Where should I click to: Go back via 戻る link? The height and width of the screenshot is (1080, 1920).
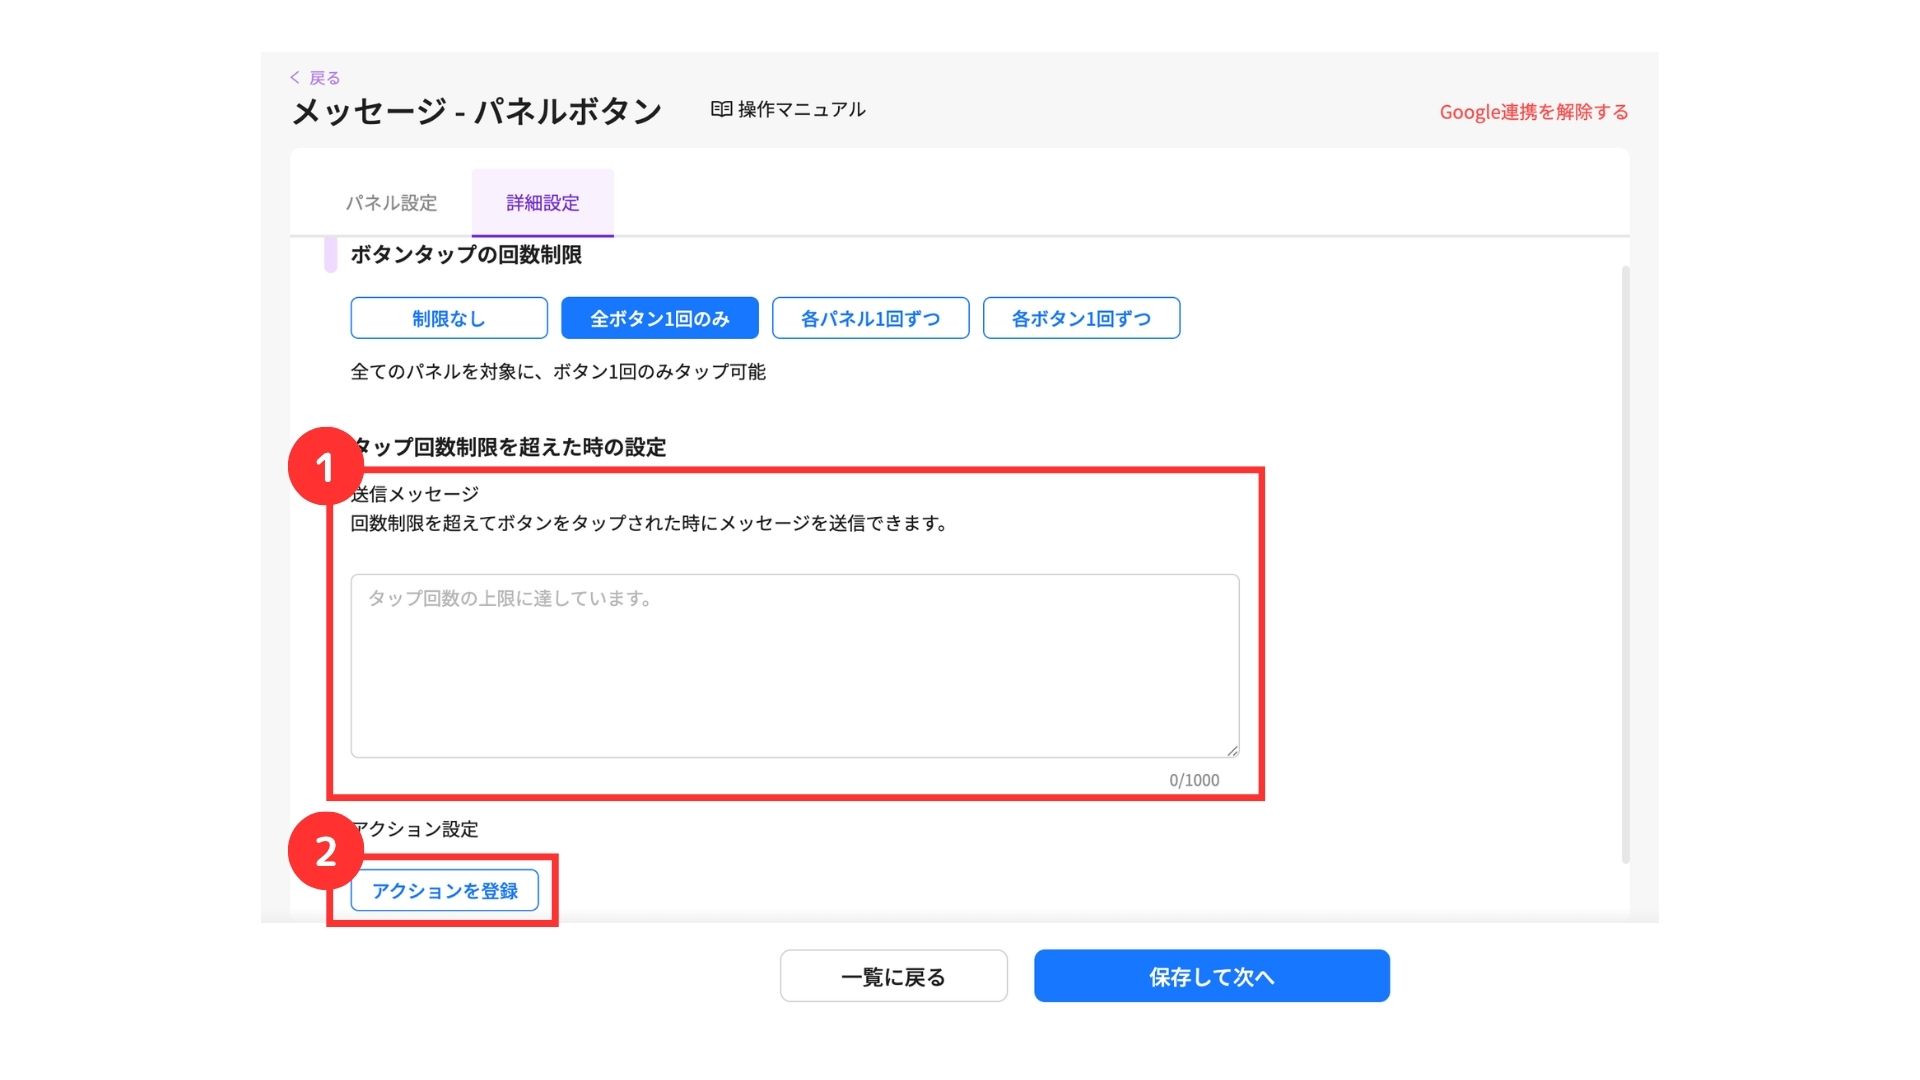click(324, 78)
